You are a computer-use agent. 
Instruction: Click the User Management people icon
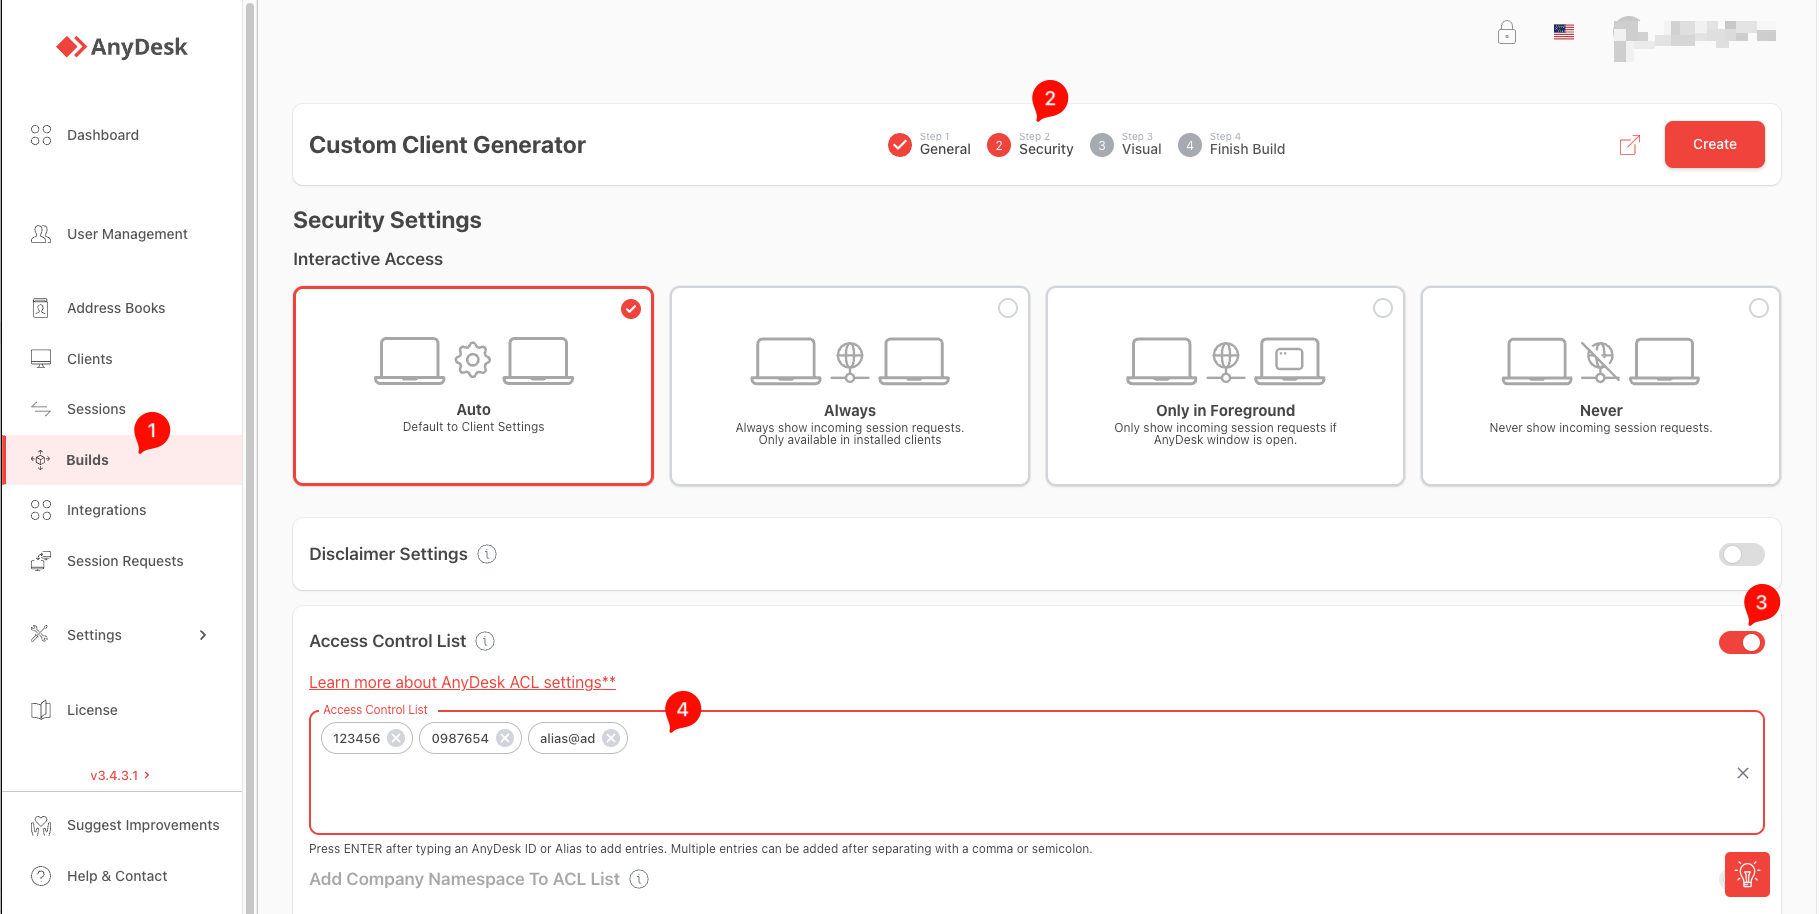[x=41, y=234]
